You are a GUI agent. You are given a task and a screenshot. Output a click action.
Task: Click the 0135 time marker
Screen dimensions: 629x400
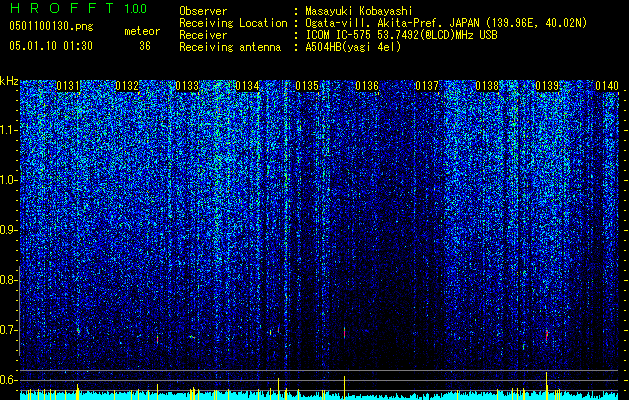(307, 86)
